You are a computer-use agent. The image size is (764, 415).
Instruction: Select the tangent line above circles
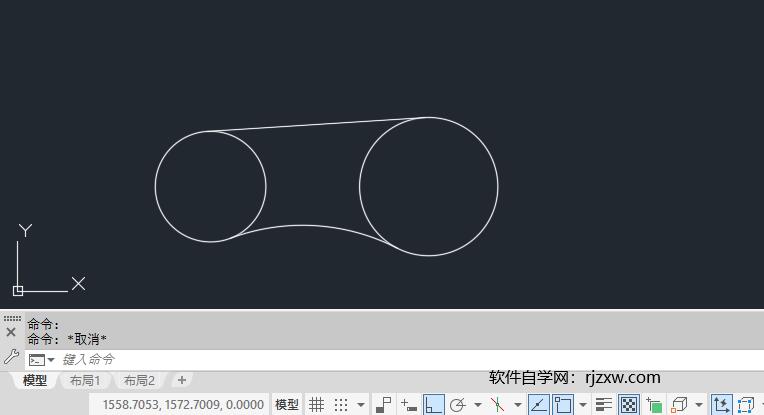click(x=317, y=124)
